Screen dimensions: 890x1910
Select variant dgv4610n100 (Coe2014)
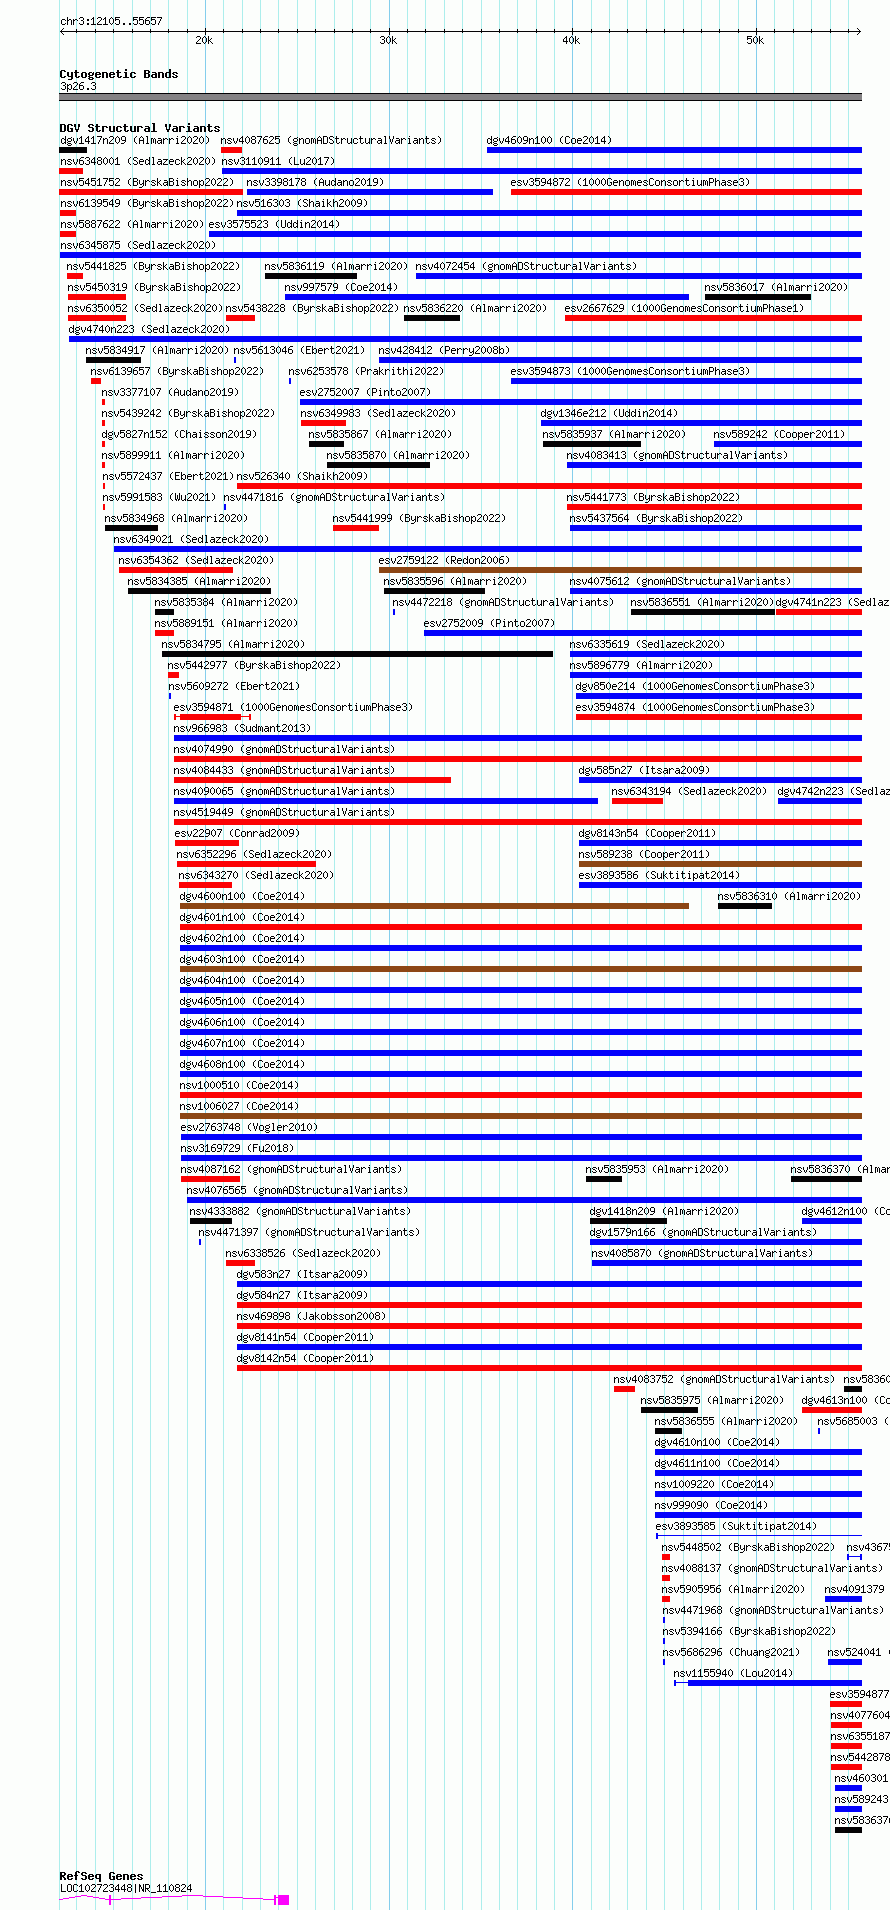(717, 1442)
